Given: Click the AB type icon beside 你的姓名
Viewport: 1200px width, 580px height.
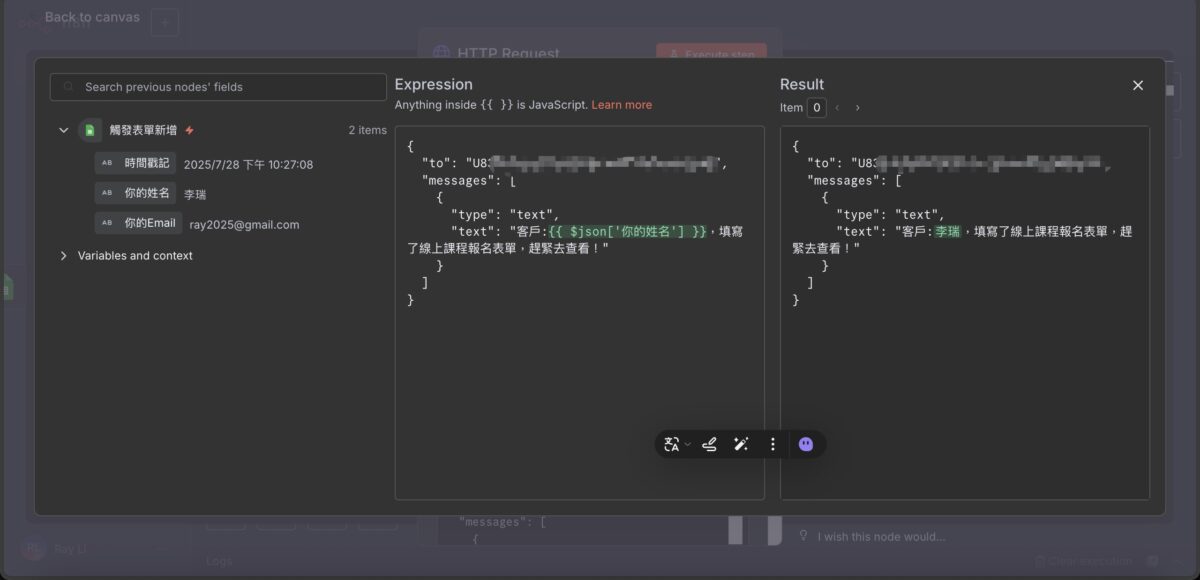Looking at the screenshot, I should [107, 193].
